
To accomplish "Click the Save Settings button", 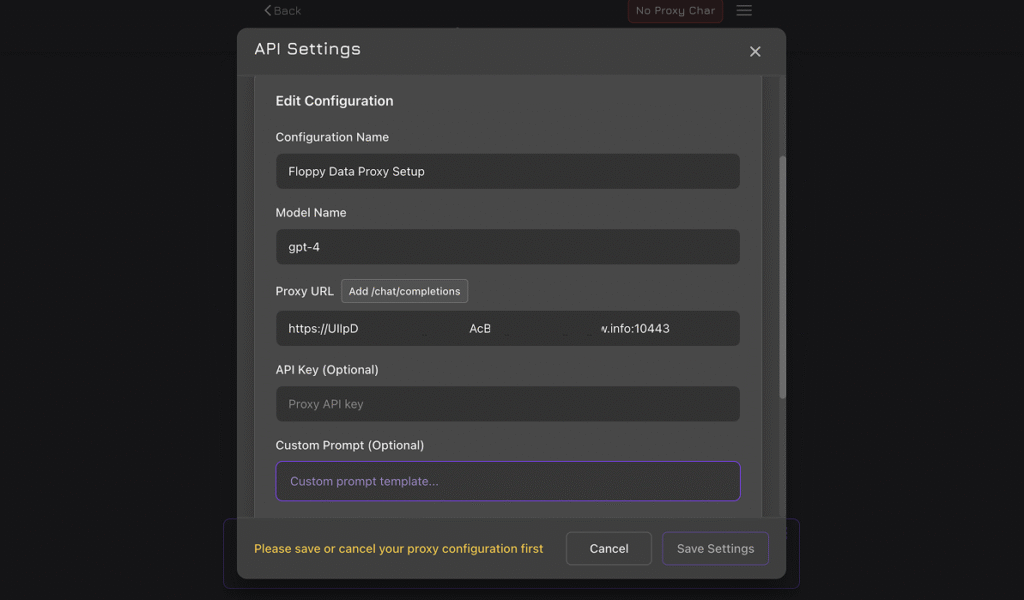I will click(x=715, y=548).
